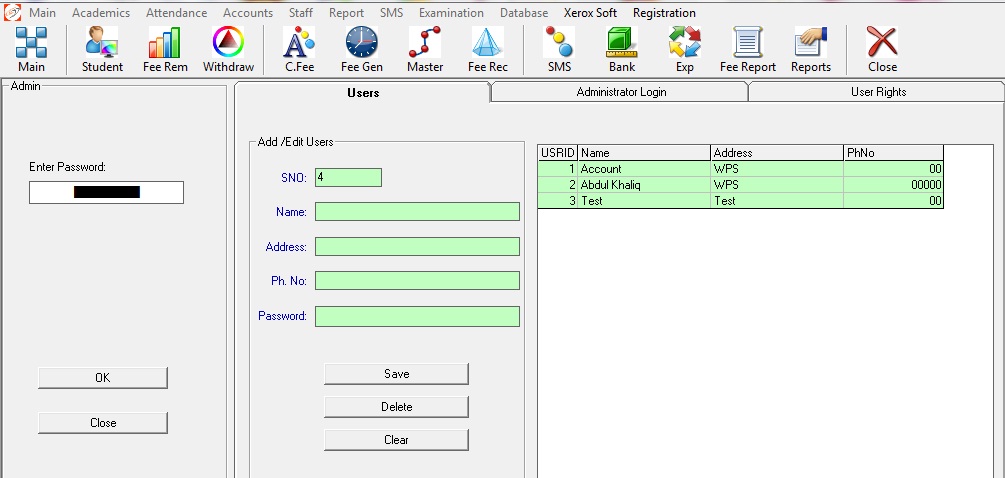
Task: Click phone cell showing 00000
Action: click(893, 185)
